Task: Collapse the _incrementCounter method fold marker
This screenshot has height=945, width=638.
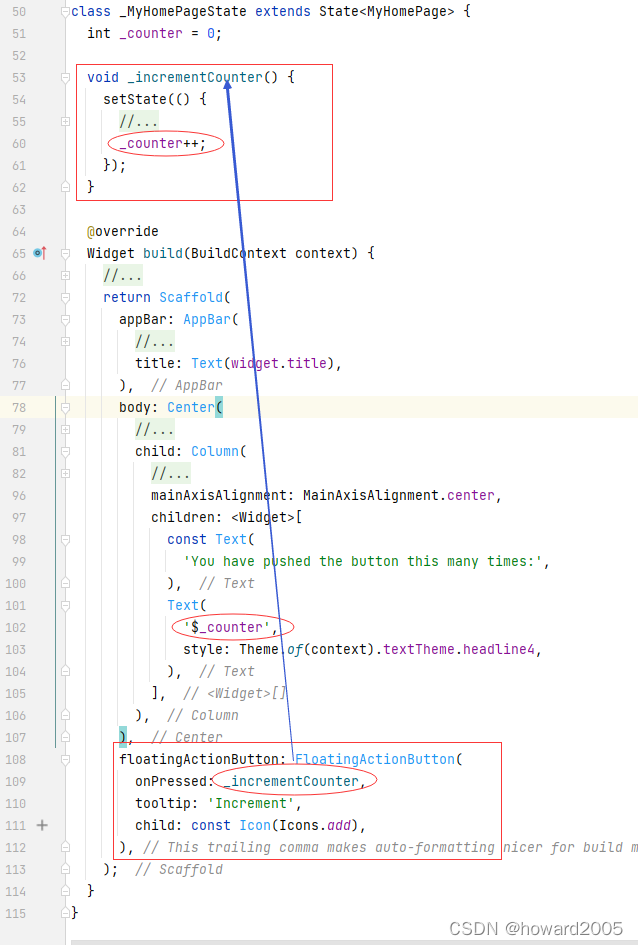Action: [x=65, y=77]
